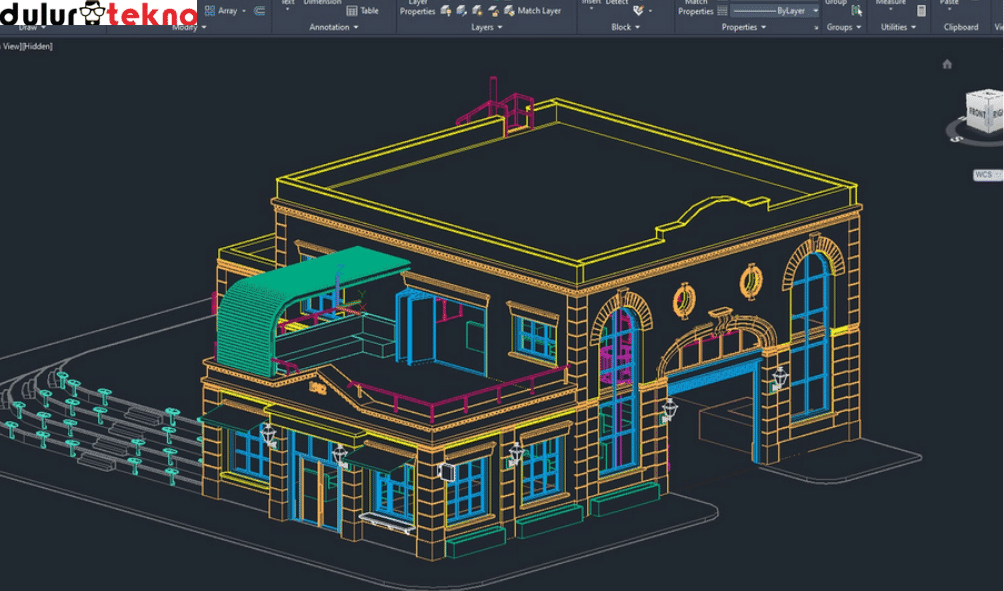The image size is (1004, 591).
Task: Select the Array tool icon
Action: click(x=210, y=10)
